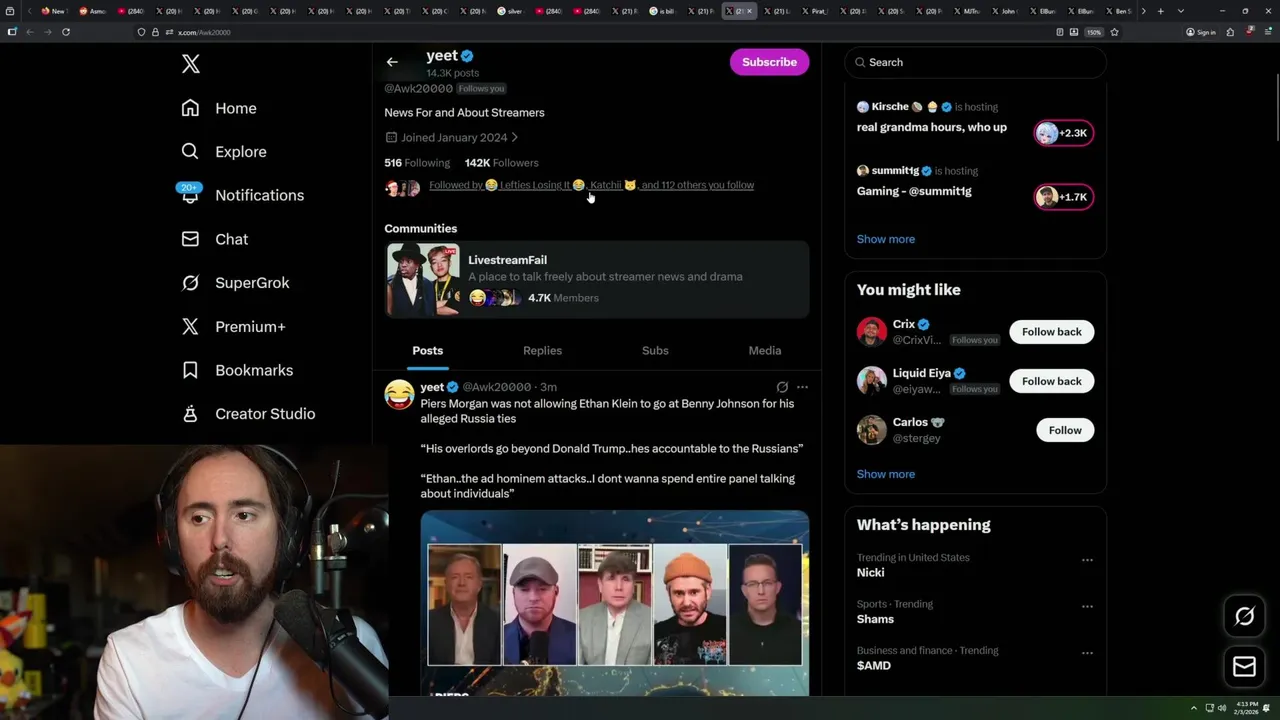This screenshot has height=720, width=1280.
Task: Click Show more under You might like
Action: pos(886,474)
